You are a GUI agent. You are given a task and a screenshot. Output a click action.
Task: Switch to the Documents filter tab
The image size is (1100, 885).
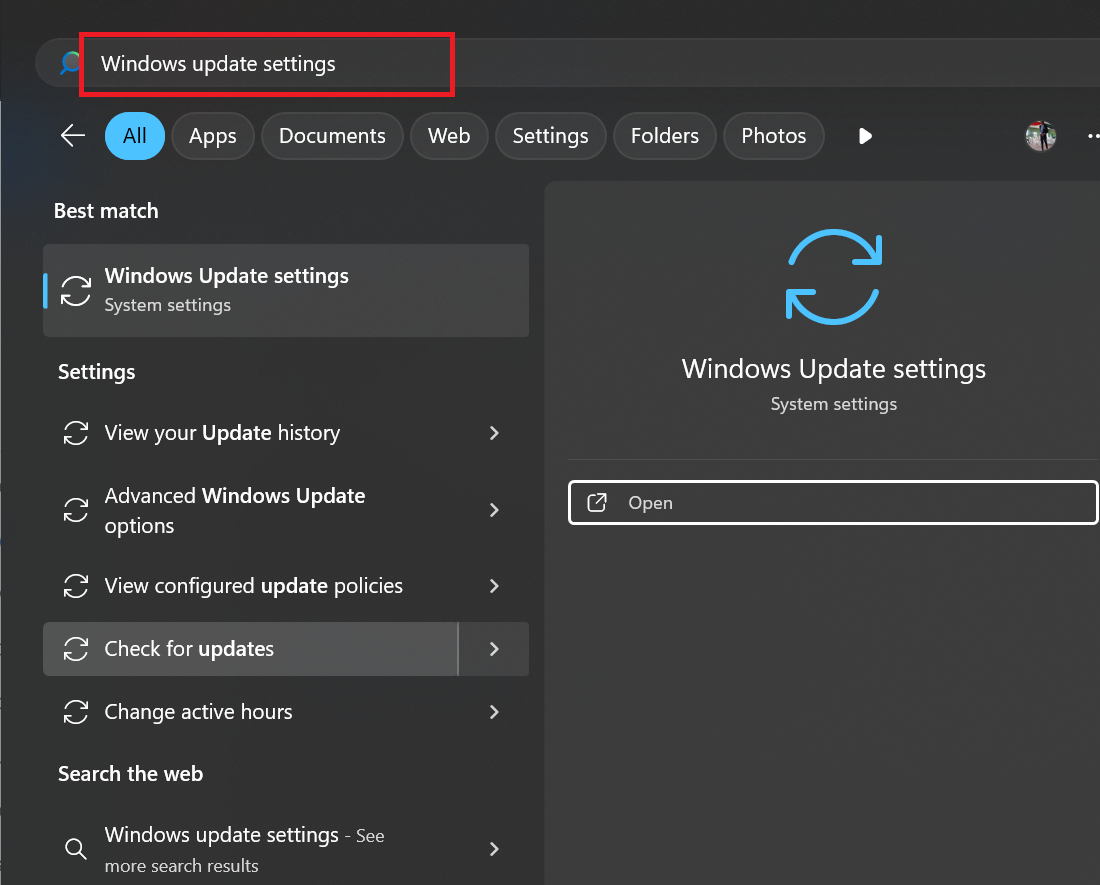point(332,136)
